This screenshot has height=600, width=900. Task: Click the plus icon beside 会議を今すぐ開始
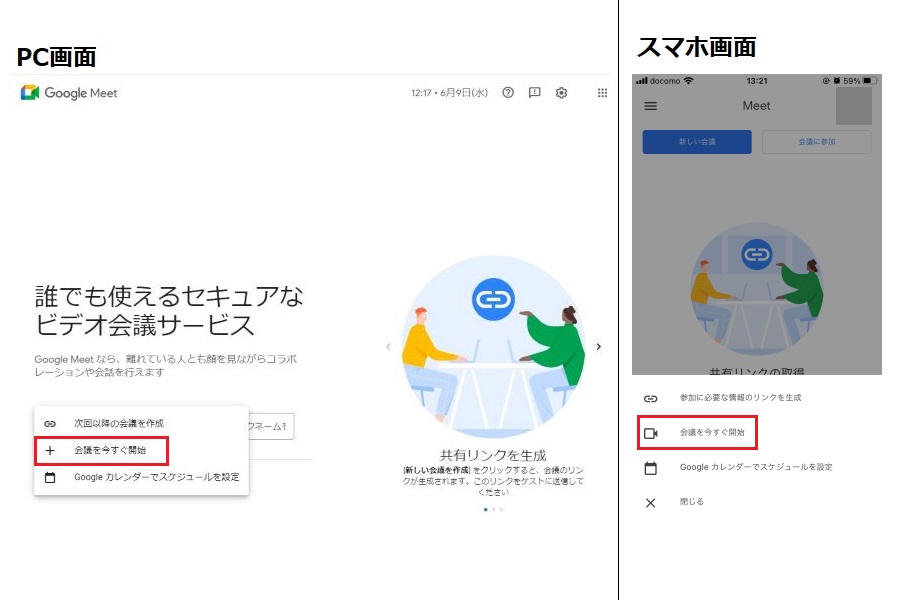(x=50, y=451)
